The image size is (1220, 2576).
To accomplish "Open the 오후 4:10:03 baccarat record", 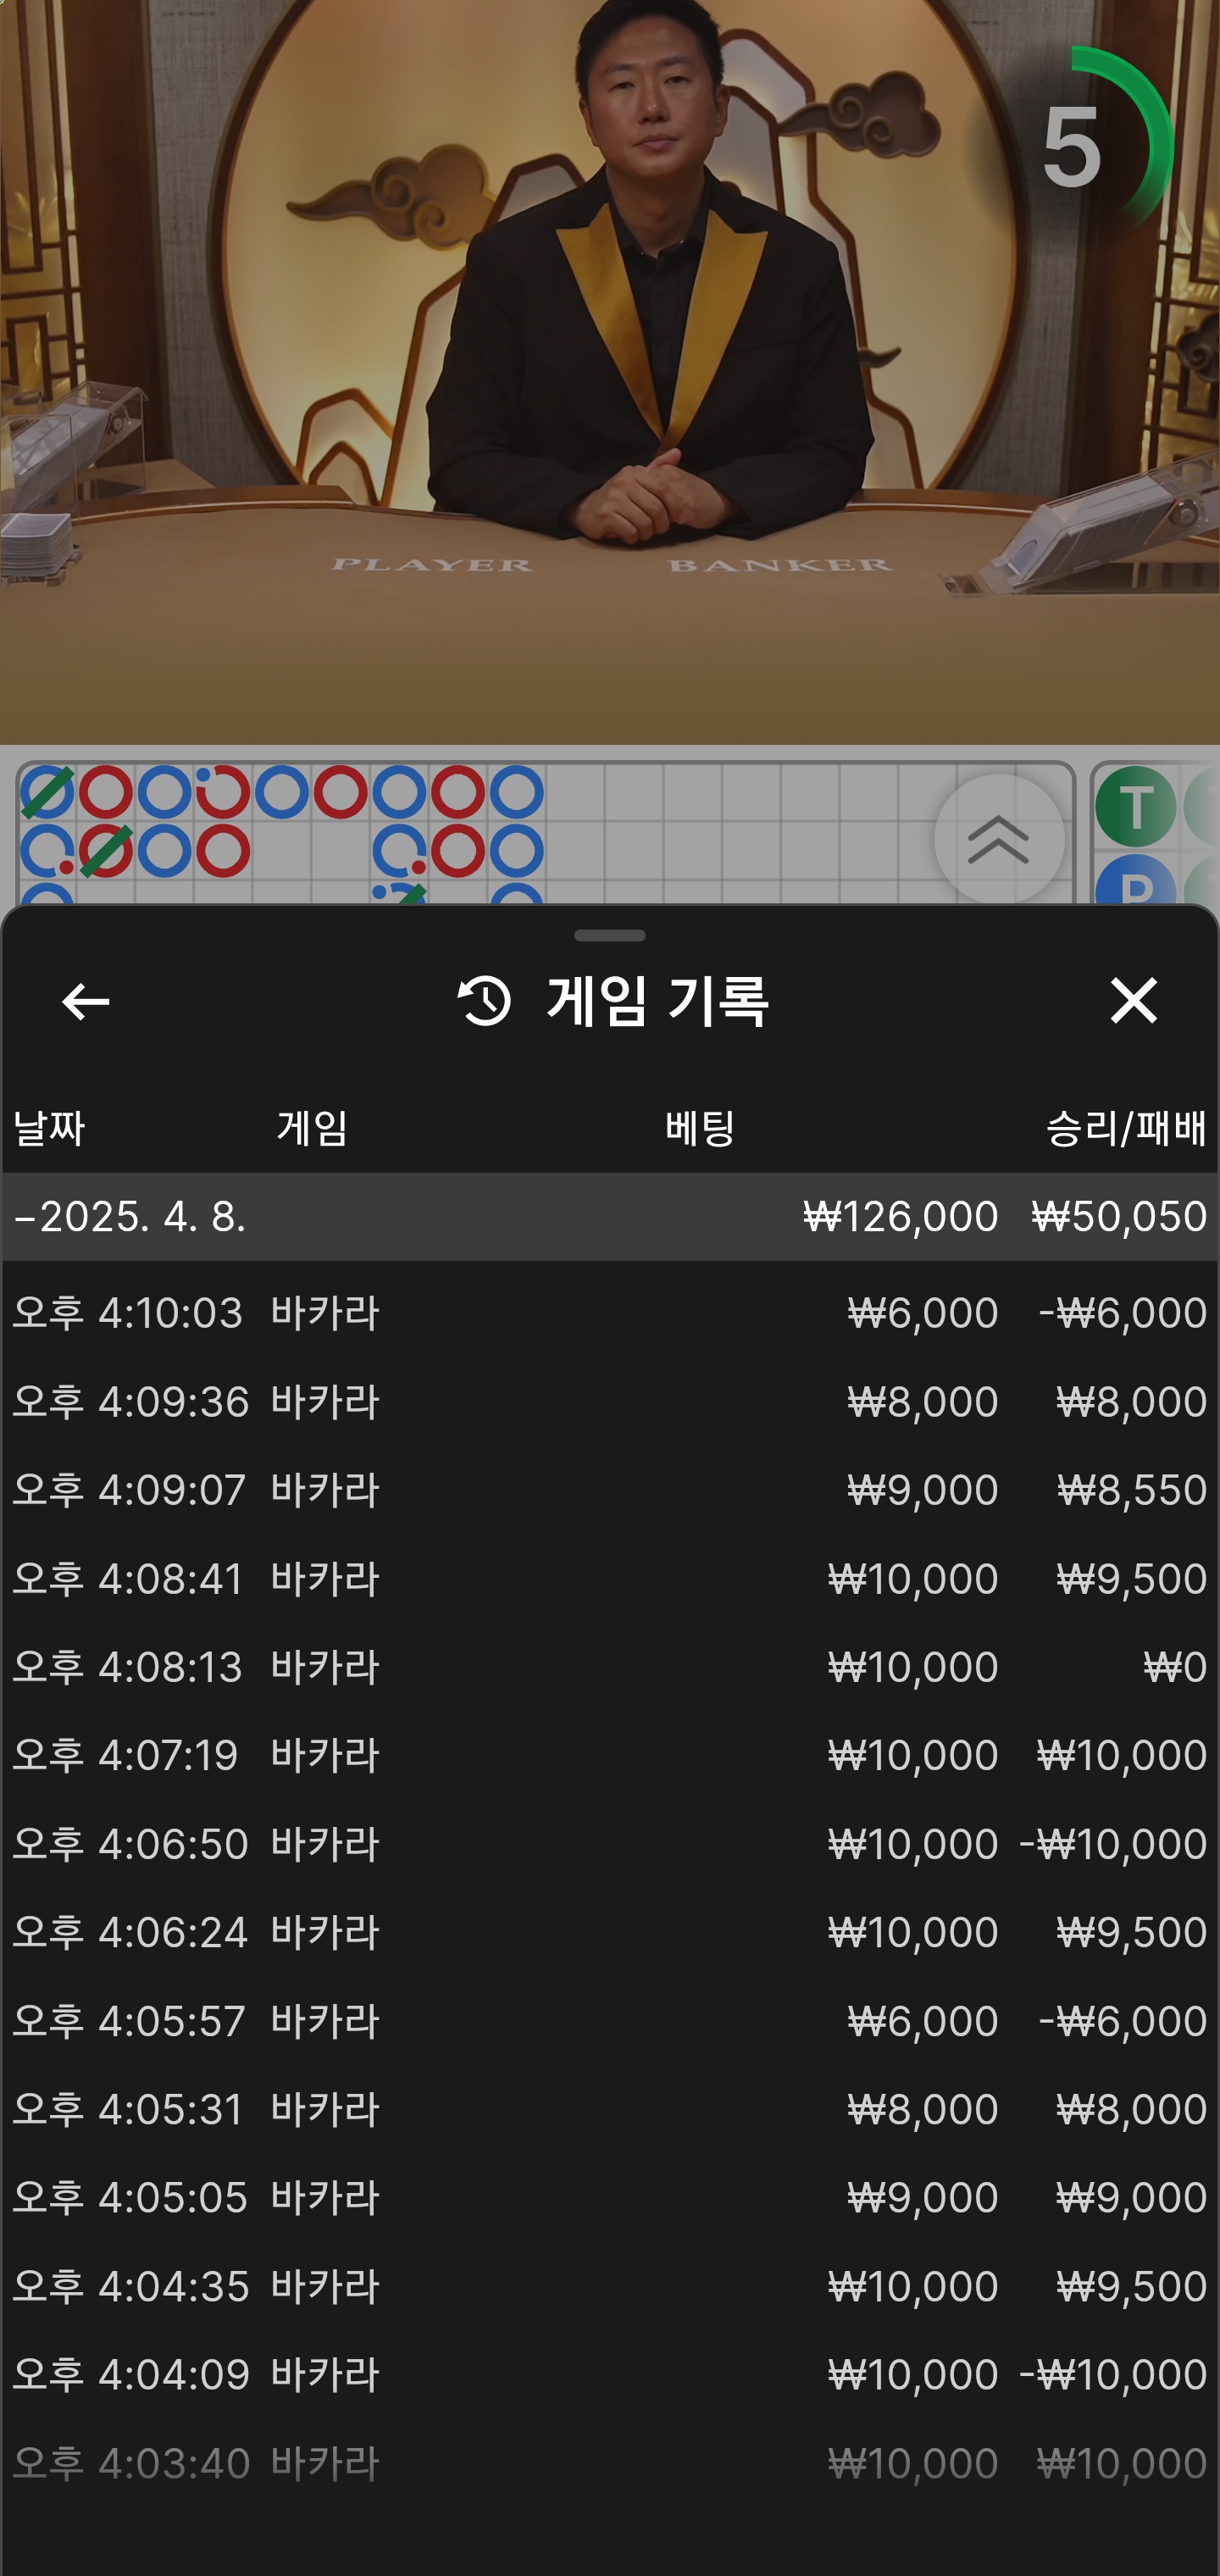I will coord(609,1312).
